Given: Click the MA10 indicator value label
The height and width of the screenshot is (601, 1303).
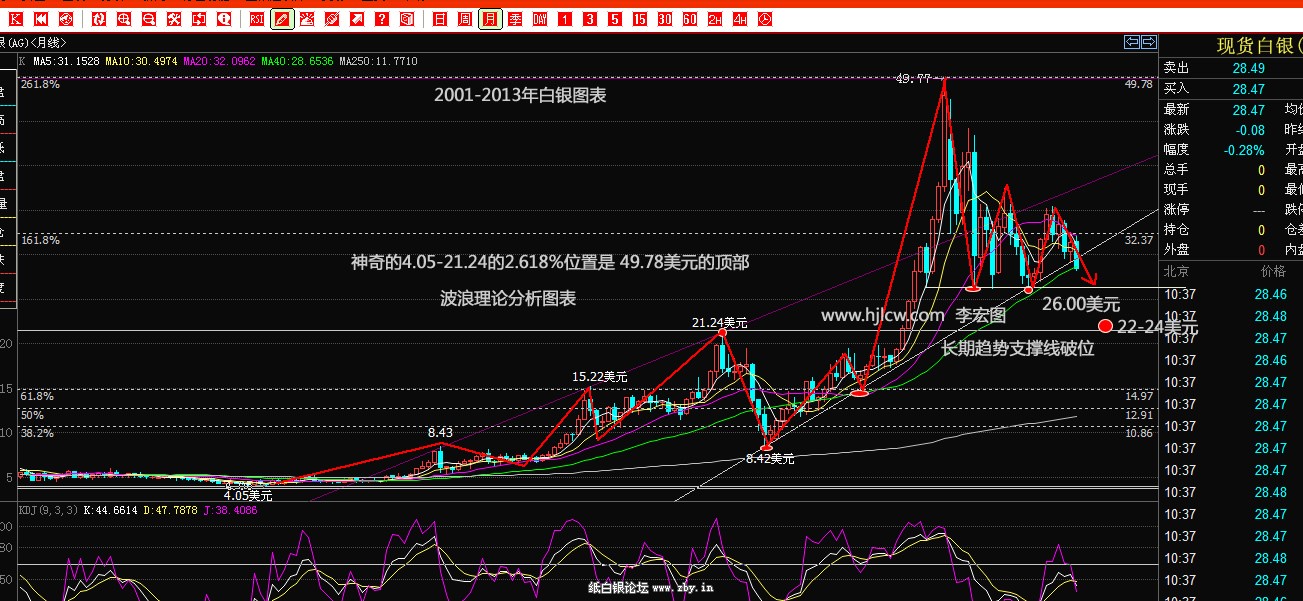Looking at the screenshot, I should 143,62.
